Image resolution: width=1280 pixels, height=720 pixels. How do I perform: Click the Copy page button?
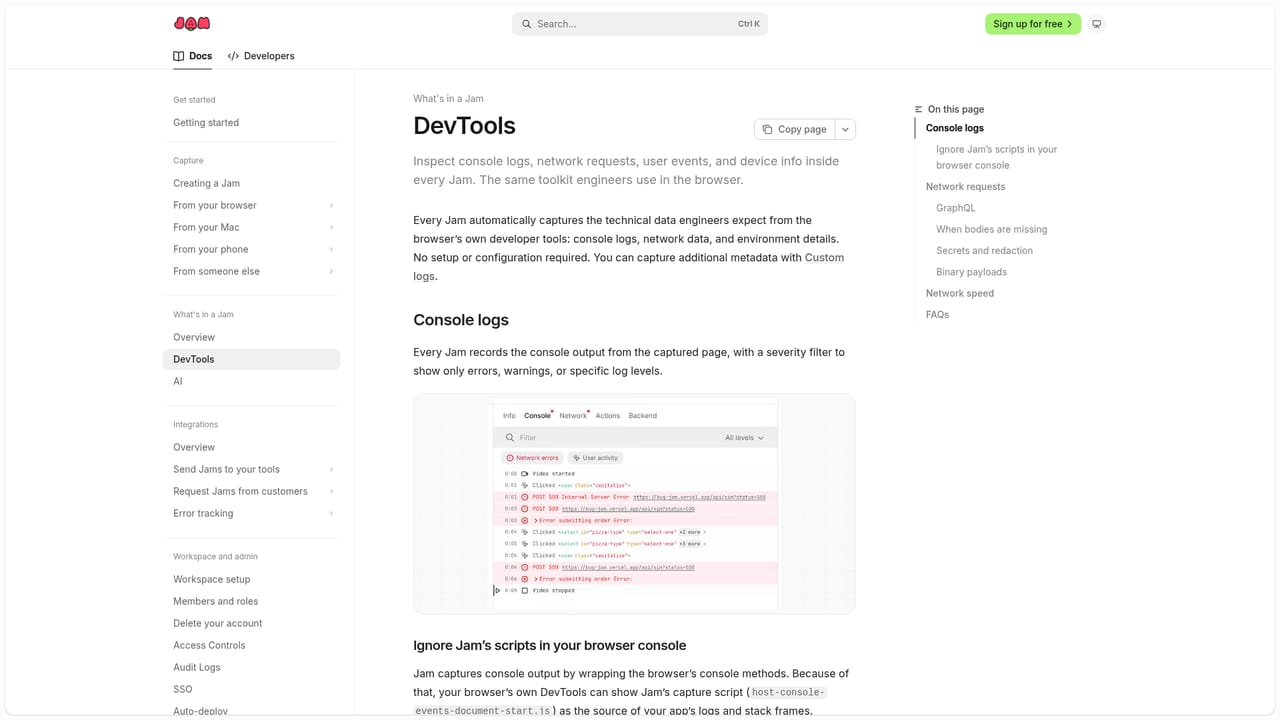click(x=794, y=129)
